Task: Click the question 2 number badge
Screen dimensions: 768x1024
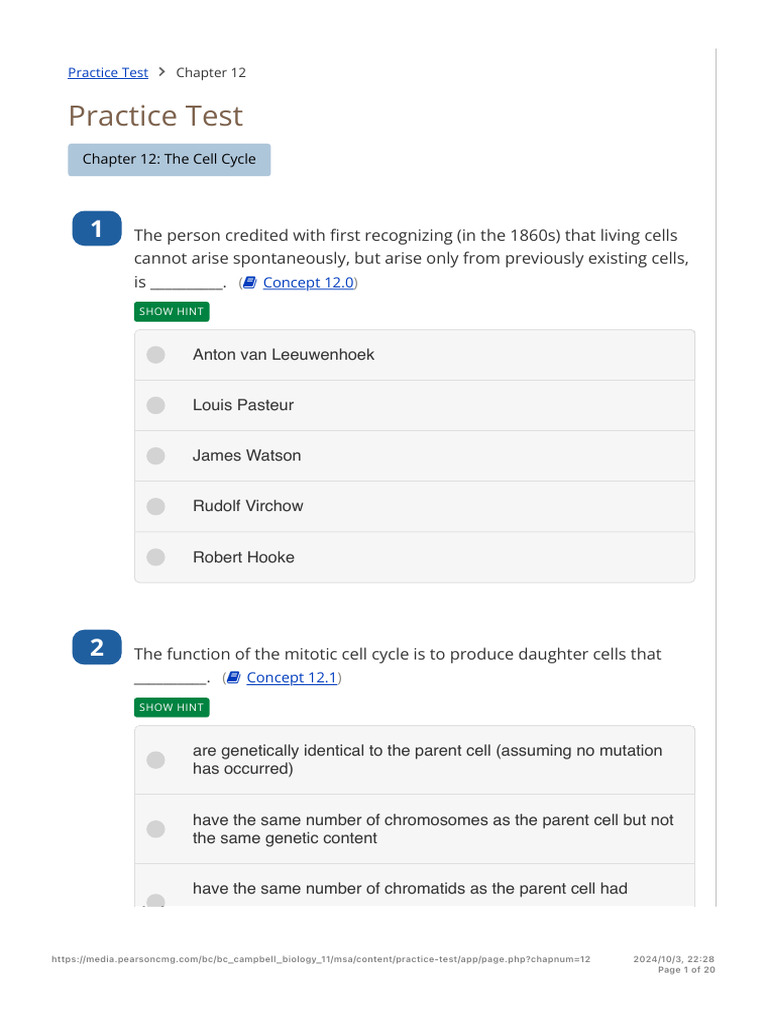Action: (97, 647)
